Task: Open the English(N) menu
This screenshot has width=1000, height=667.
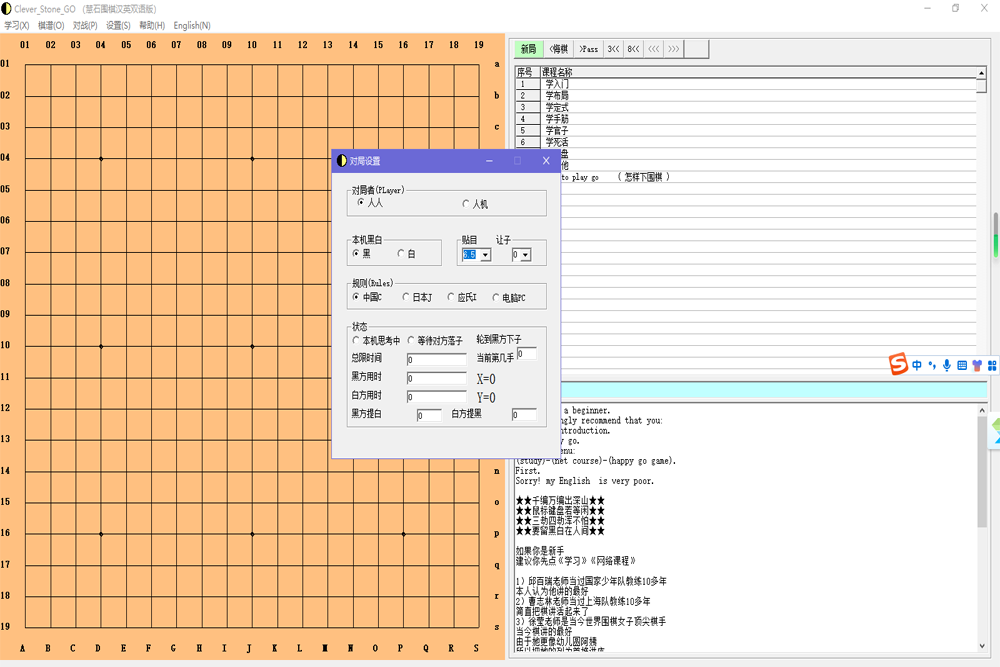Action: click(192, 25)
